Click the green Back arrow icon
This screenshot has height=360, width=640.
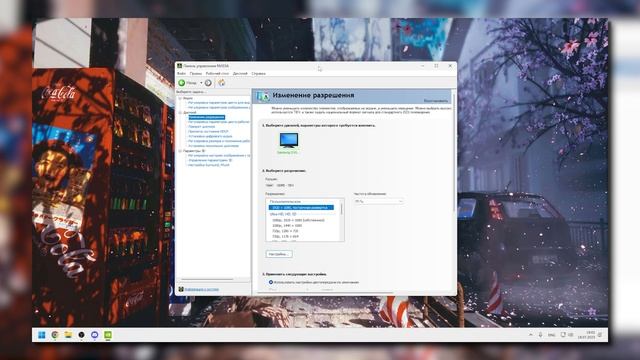(182, 83)
